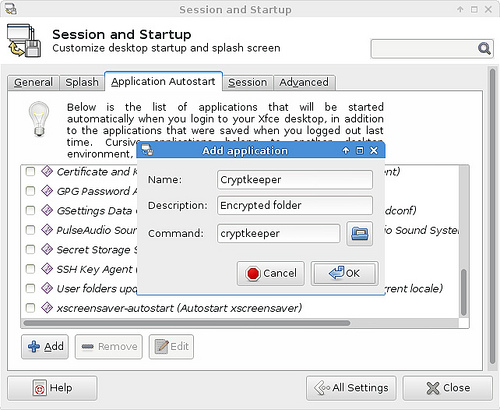Click the lightbulb hint icon
500x410 pixels.
[x=39, y=119]
